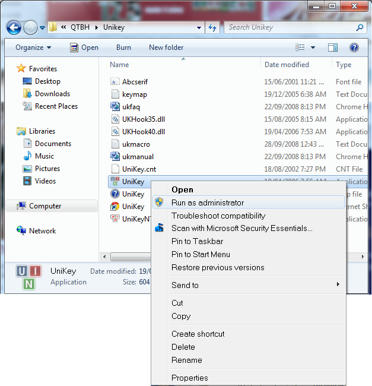The width and height of the screenshot is (372, 386).
Task: Choose Run as administrator
Action: click(248, 203)
